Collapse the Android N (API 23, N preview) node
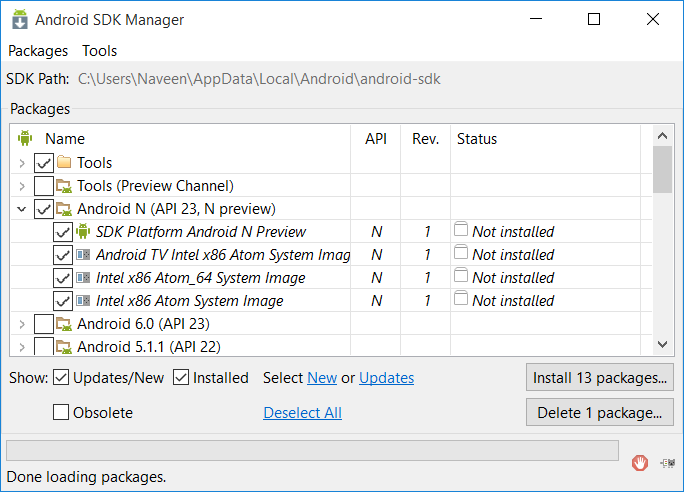 pos(22,209)
